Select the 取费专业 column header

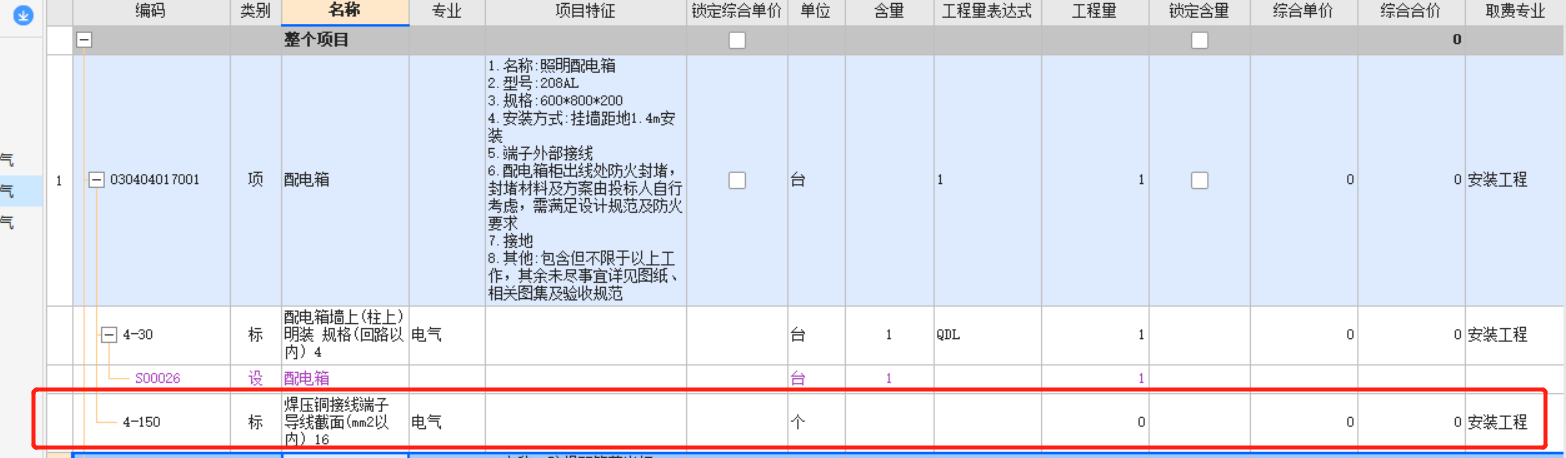click(1515, 12)
